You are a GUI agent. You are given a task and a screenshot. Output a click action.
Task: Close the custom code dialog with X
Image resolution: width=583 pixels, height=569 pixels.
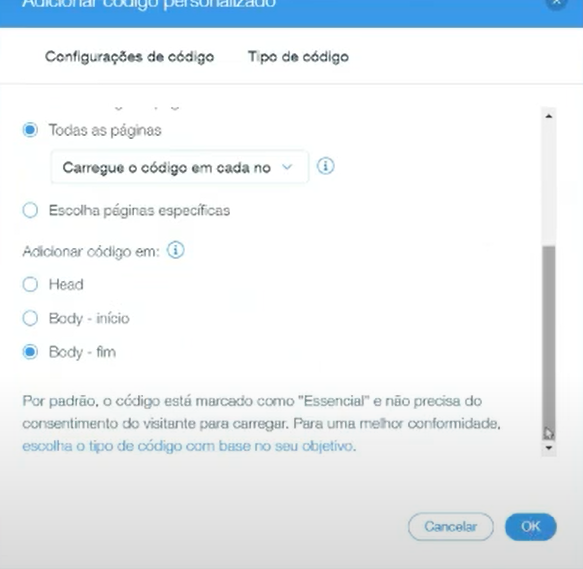(x=556, y=3)
